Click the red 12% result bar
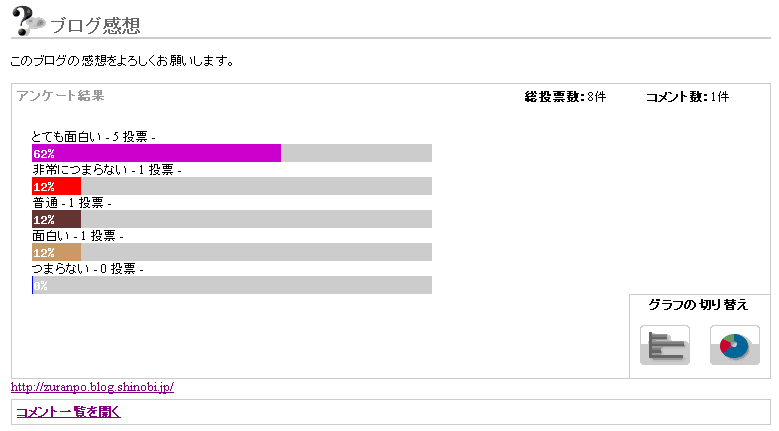This screenshot has width=779, height=431. (x=56, y=186)
